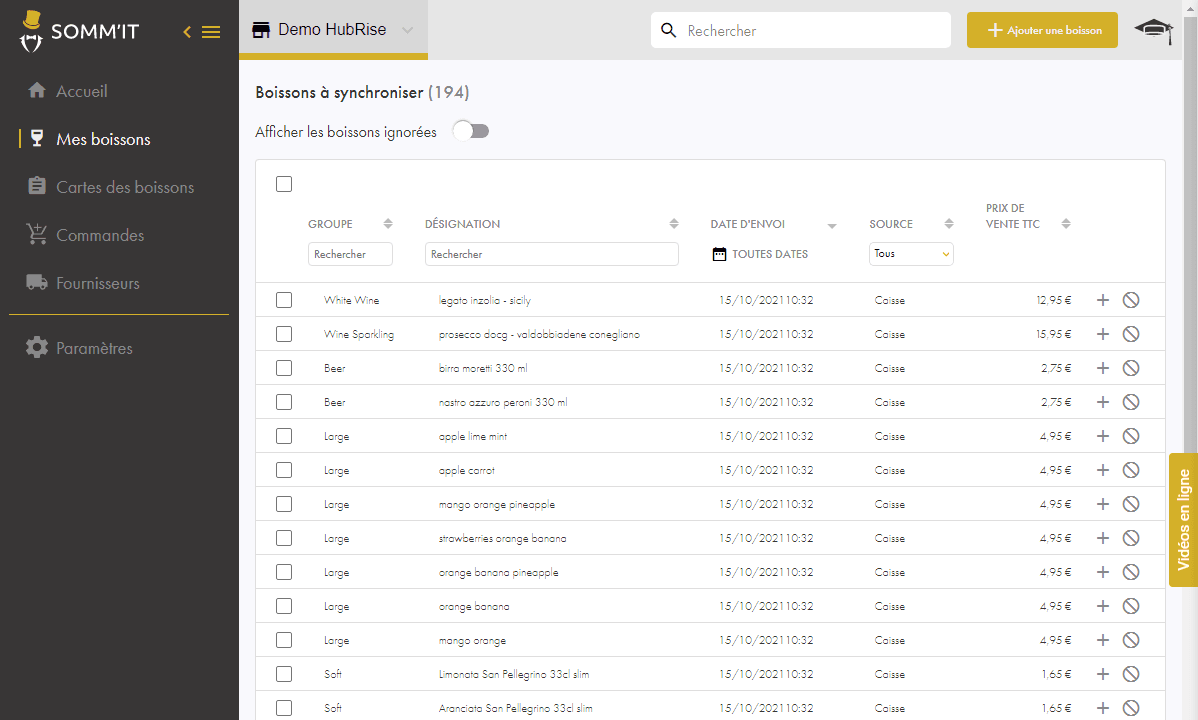Click the graduation cap icon

pos(1153,30)
